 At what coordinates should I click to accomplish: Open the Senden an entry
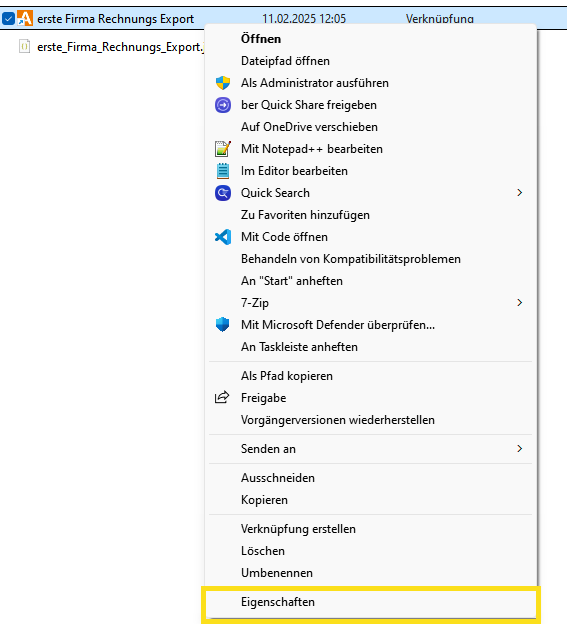click(x=370, y=448)
